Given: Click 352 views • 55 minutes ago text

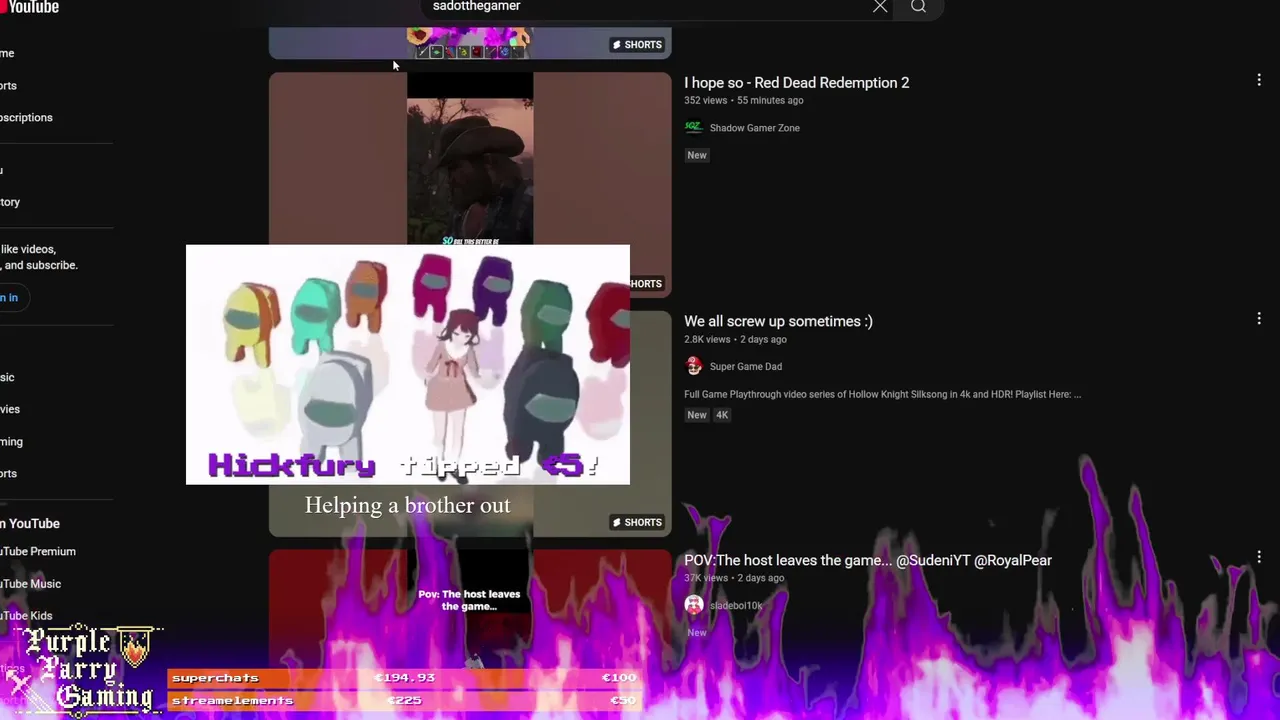Looking at the screenshot, I should click(x=744, y=100).
